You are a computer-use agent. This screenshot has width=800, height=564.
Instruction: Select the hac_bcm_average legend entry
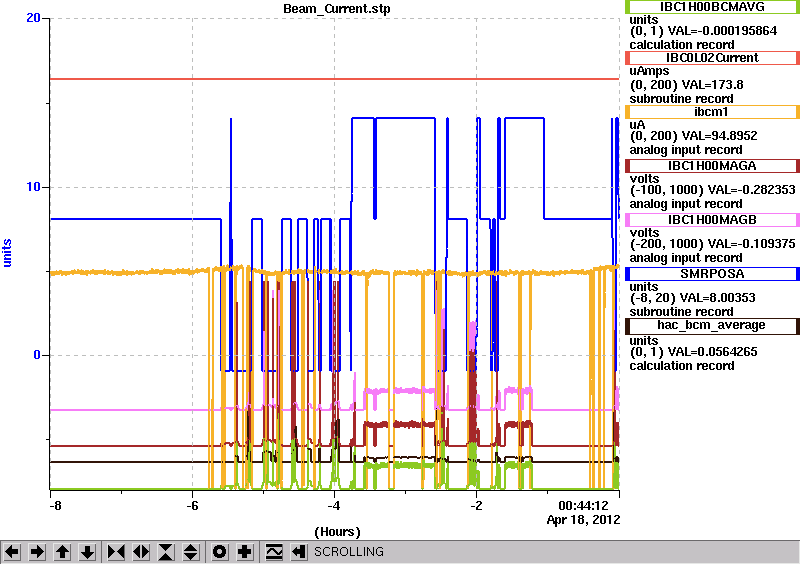712,325
